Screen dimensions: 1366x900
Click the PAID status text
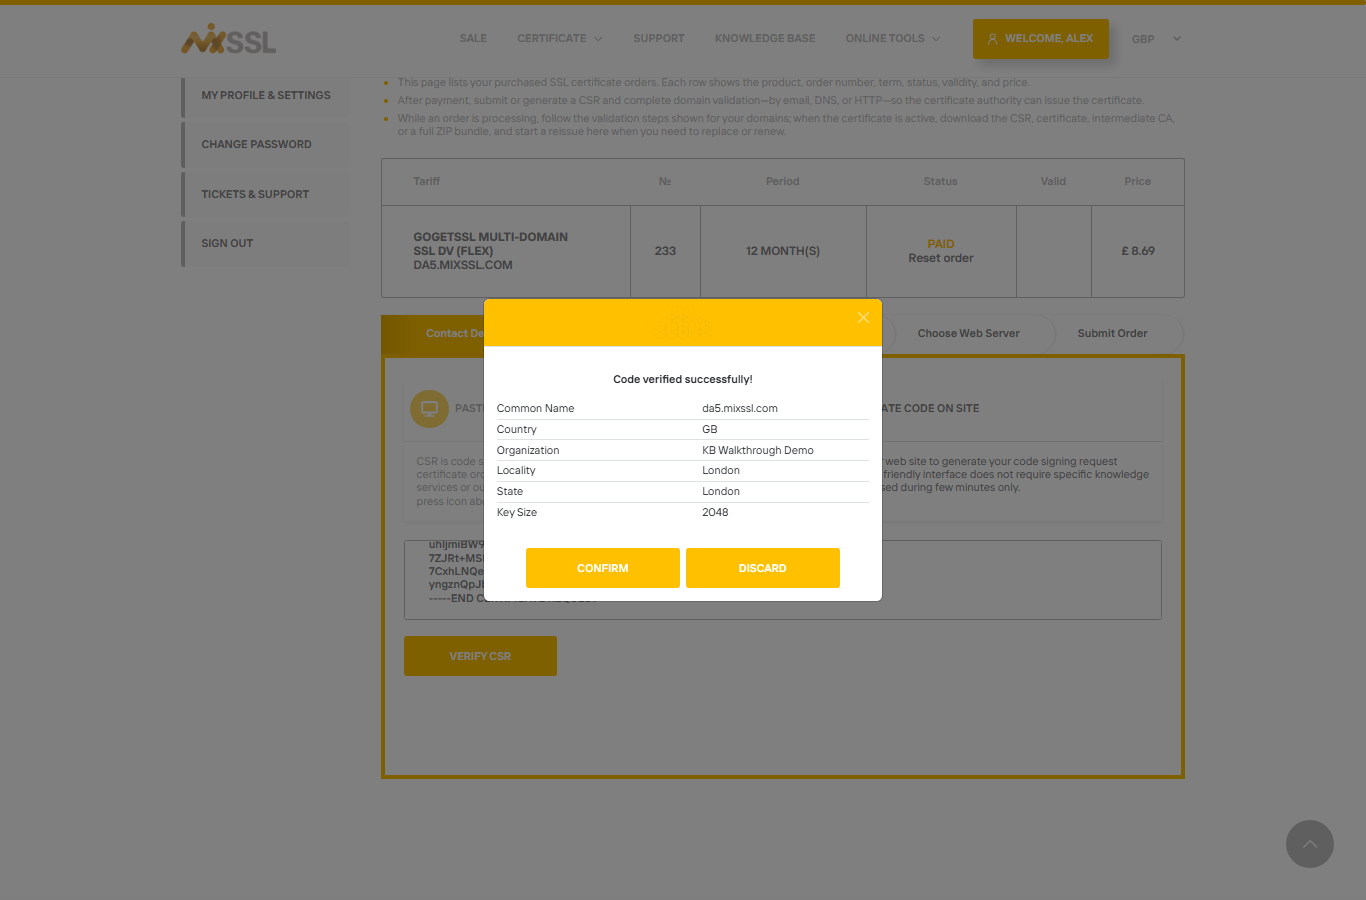point(941,244)
